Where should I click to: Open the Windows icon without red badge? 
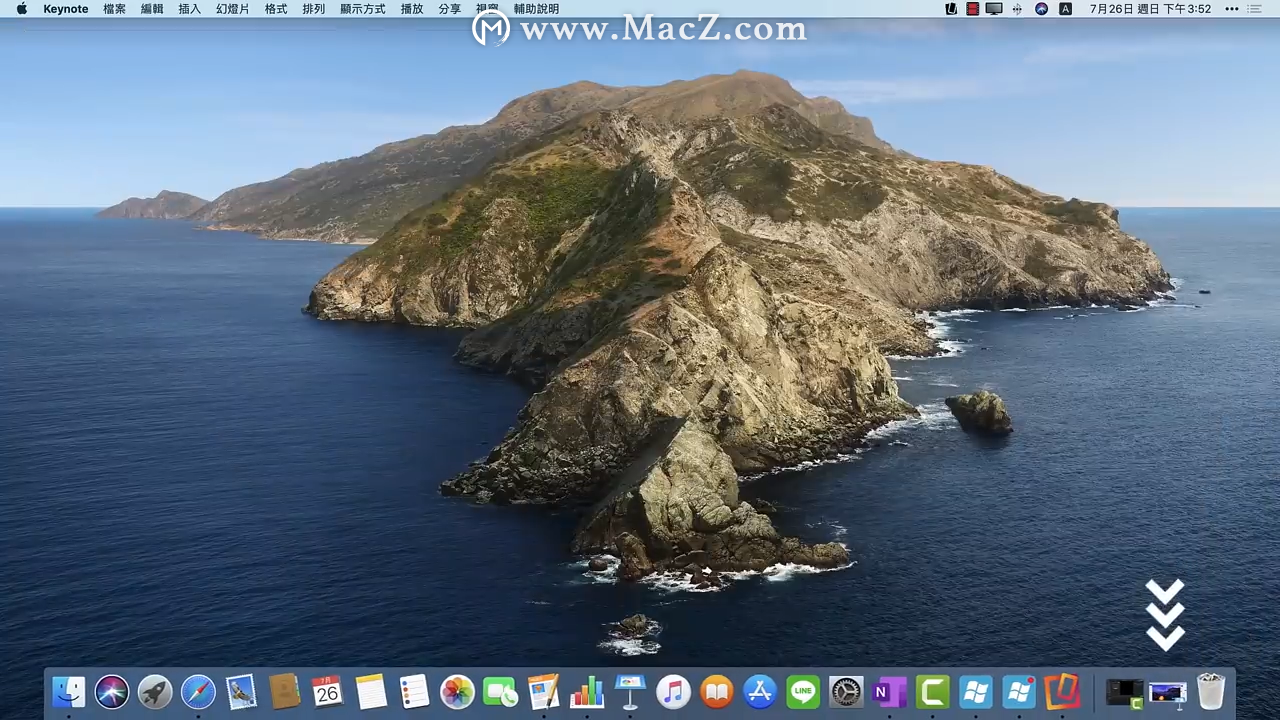[x=975, y=691]
